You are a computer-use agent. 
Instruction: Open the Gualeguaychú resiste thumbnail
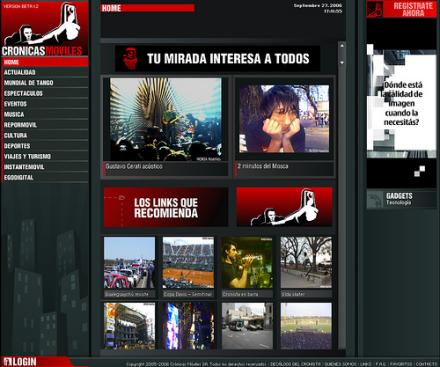[129, 263]
